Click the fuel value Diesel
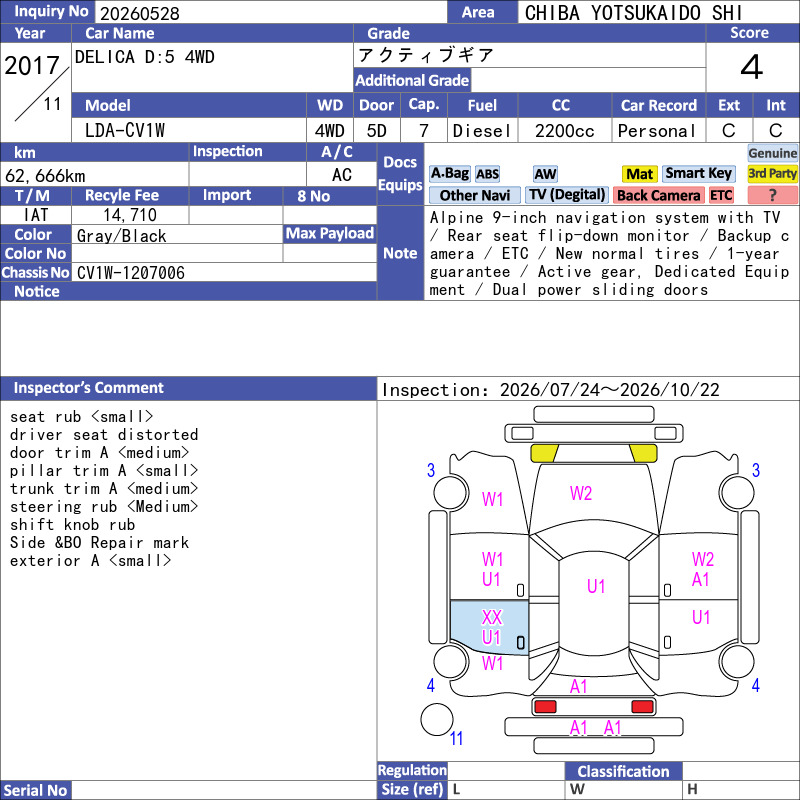Screen dimensions: 800x800 [482, 131]
